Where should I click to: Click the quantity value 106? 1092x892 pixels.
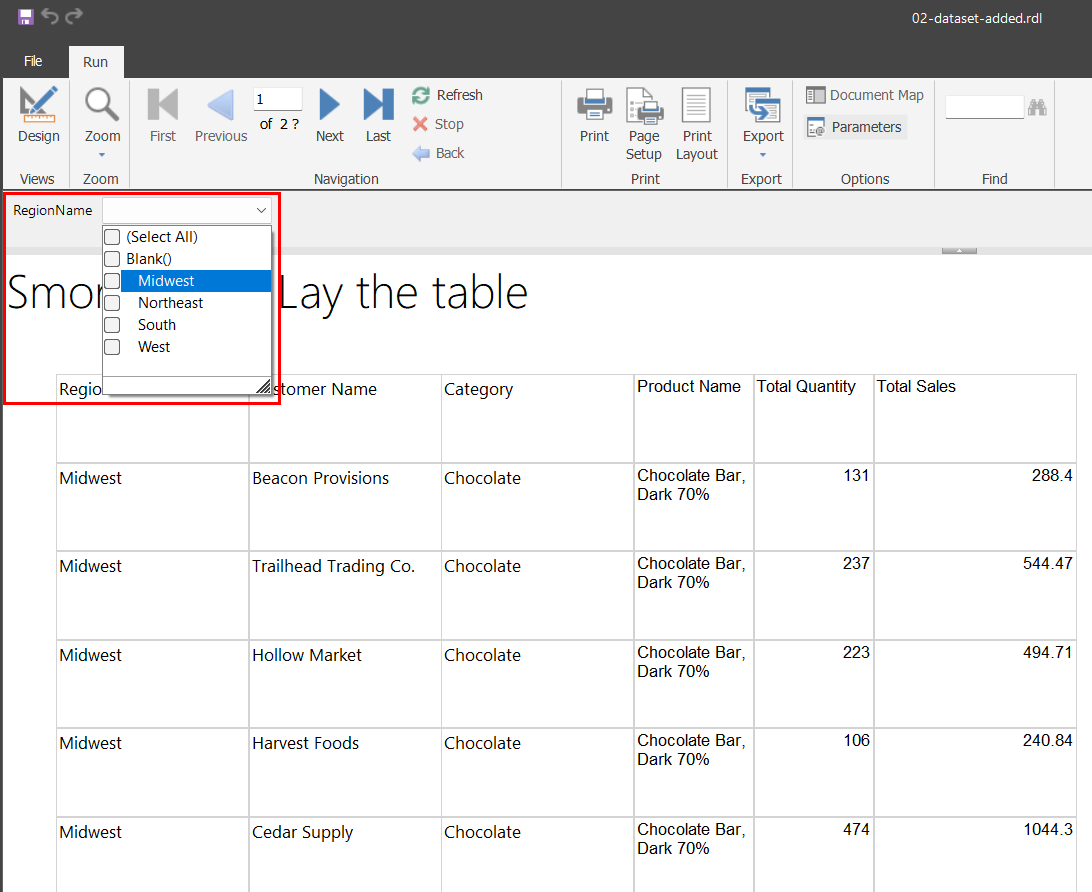coord(856,740)
